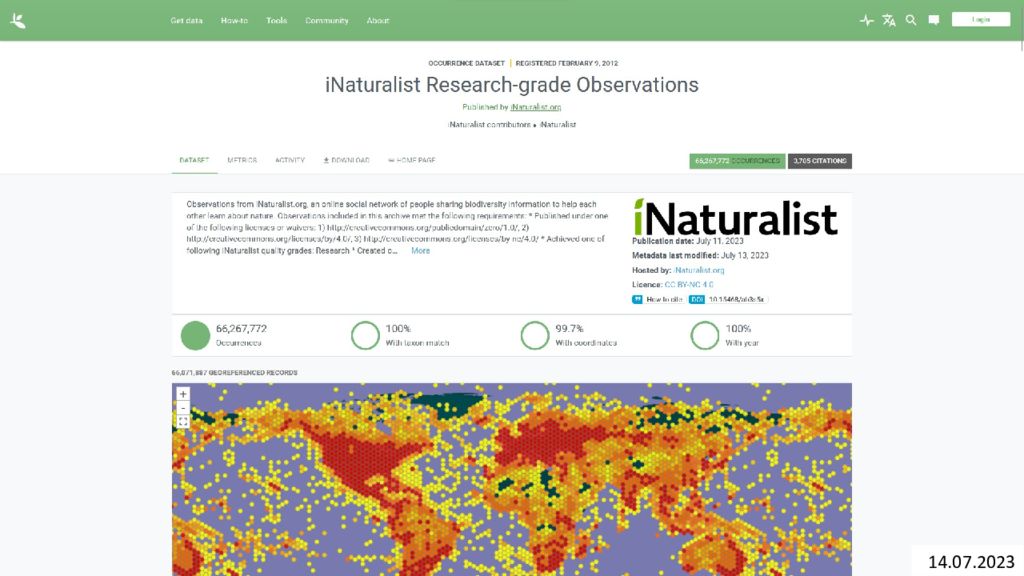Open site search with the magnifier icon

(x=911, y=20)
